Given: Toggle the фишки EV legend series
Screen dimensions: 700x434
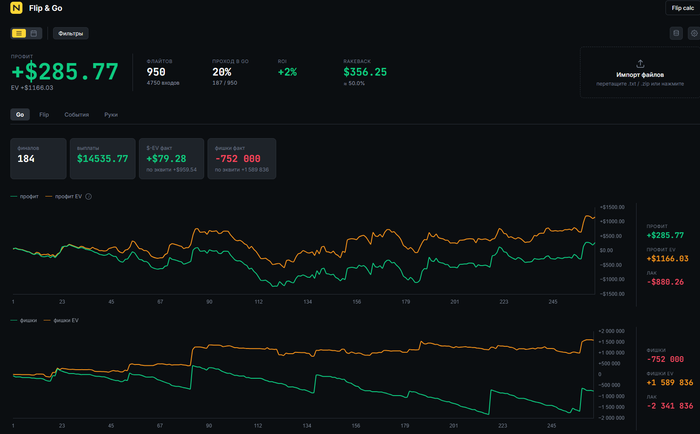Looking at the screenshot, I should pyautogui.click(x=61, y=320).
